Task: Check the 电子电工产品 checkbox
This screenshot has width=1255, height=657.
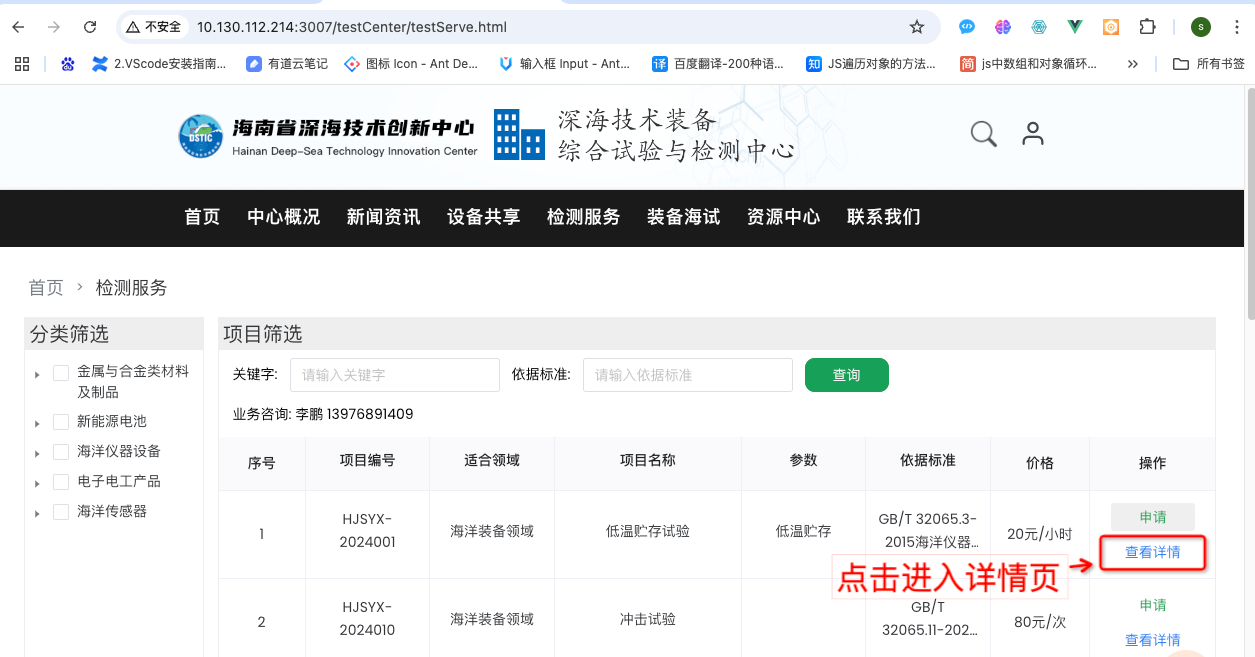Action: tap(61, 482)
